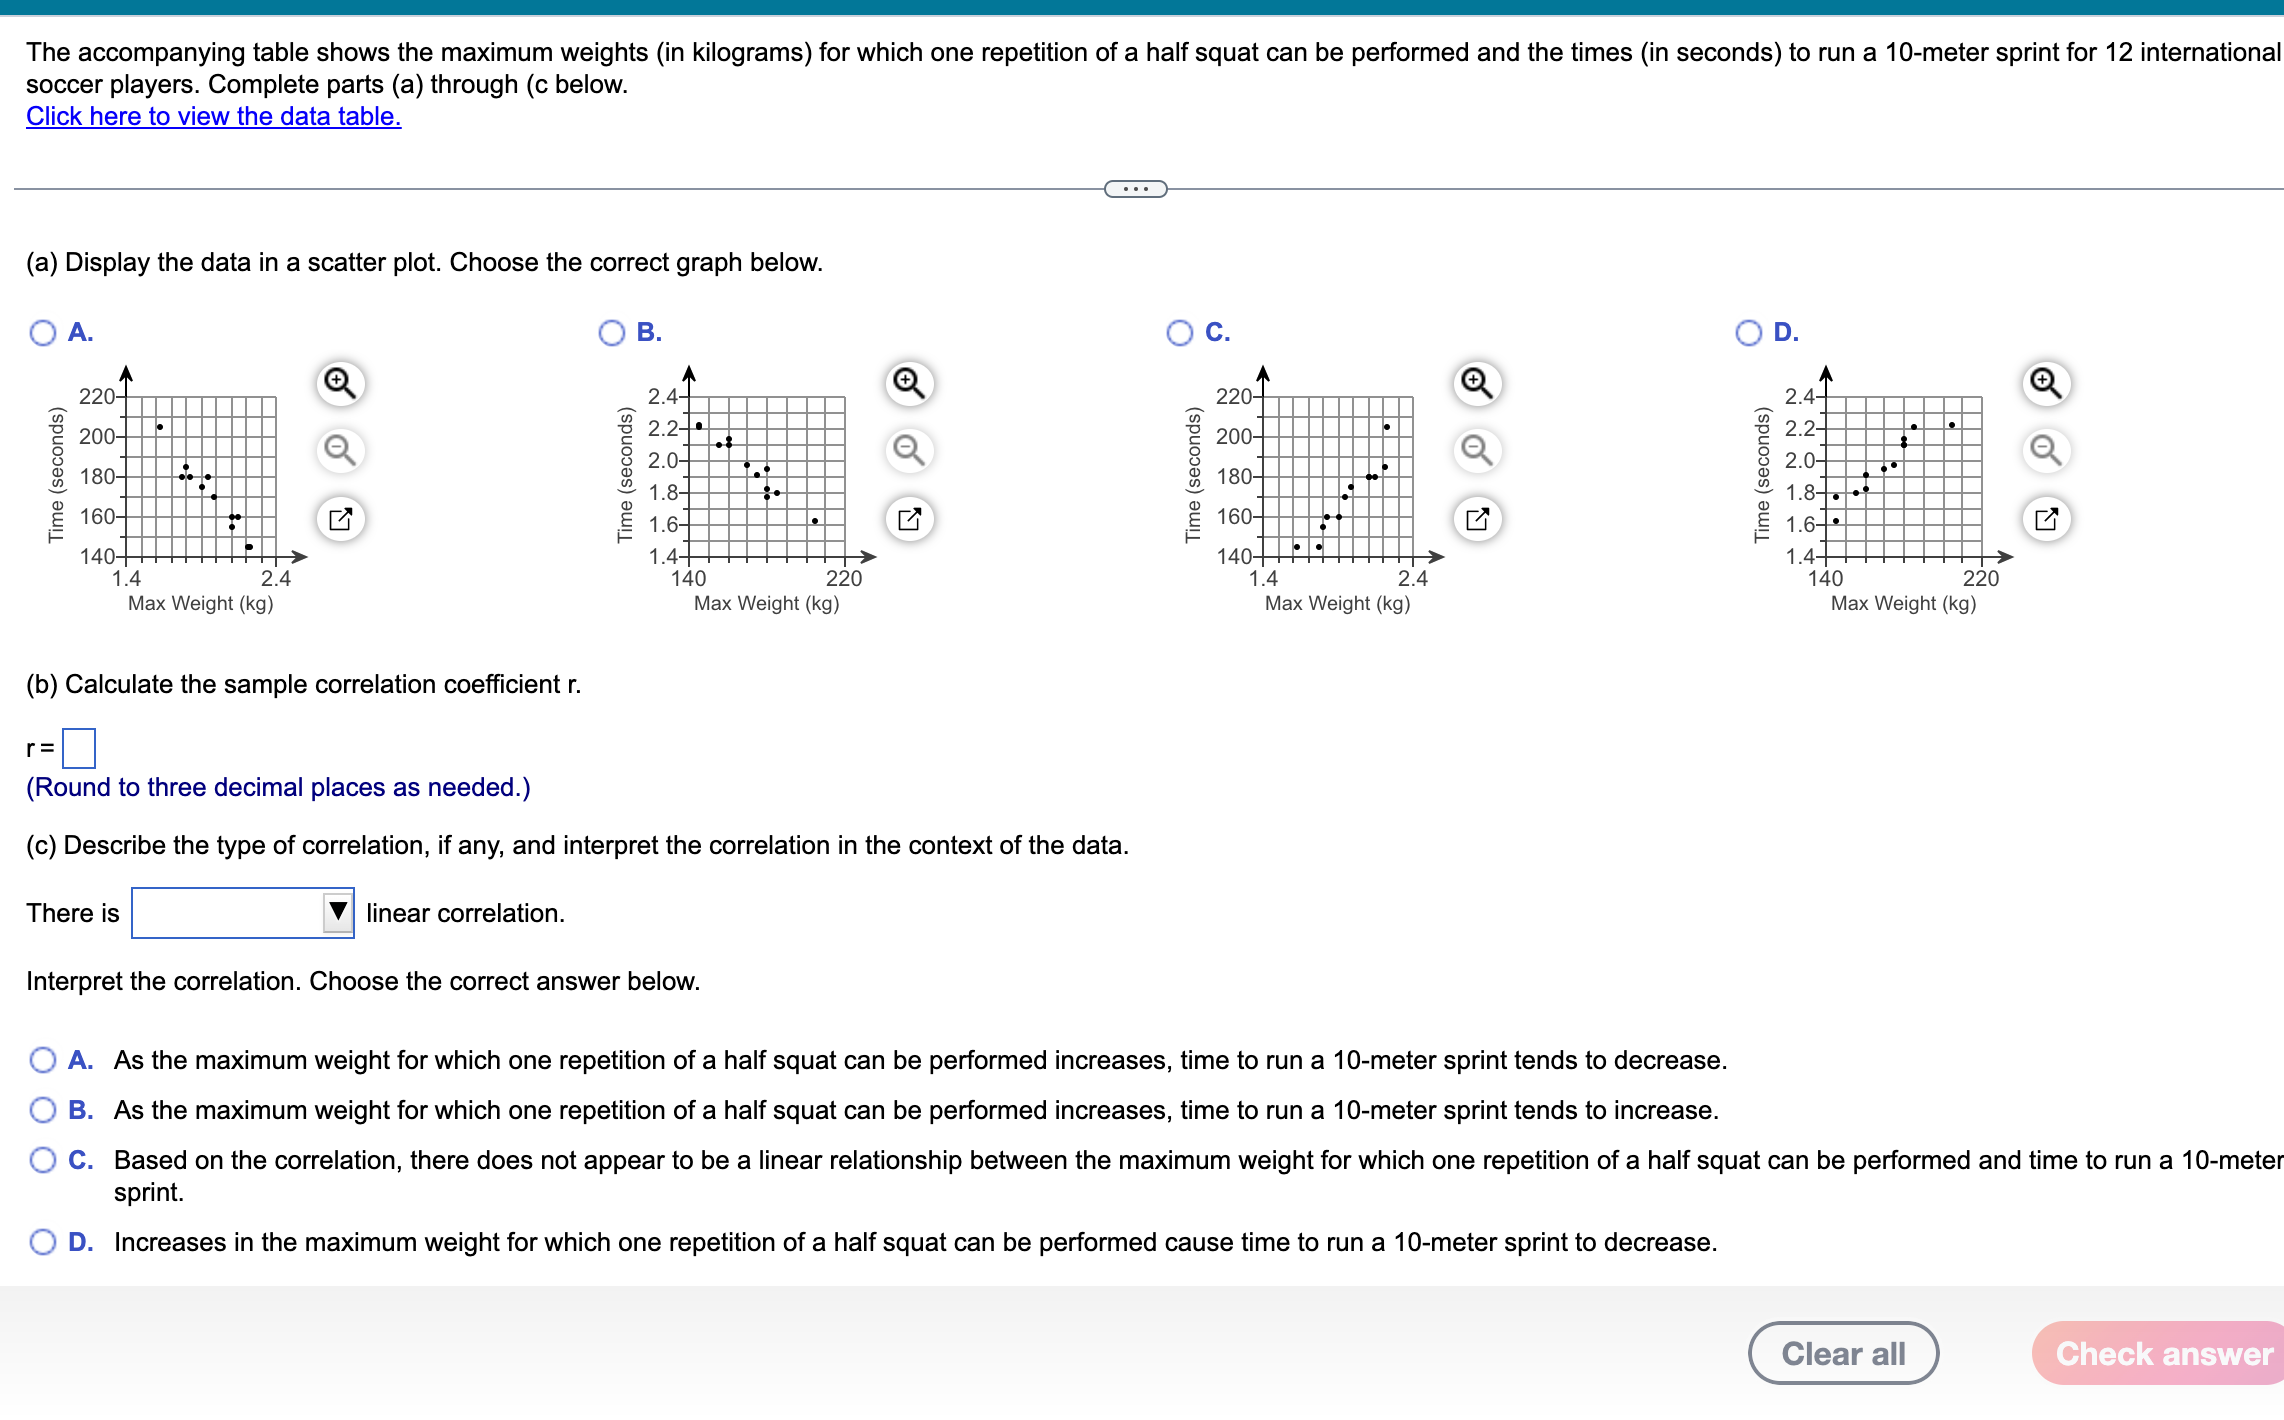Select interpretation option D about causation
Screen dimensions: 2284x1420
pyautogui.click(x=42, y=1241)
